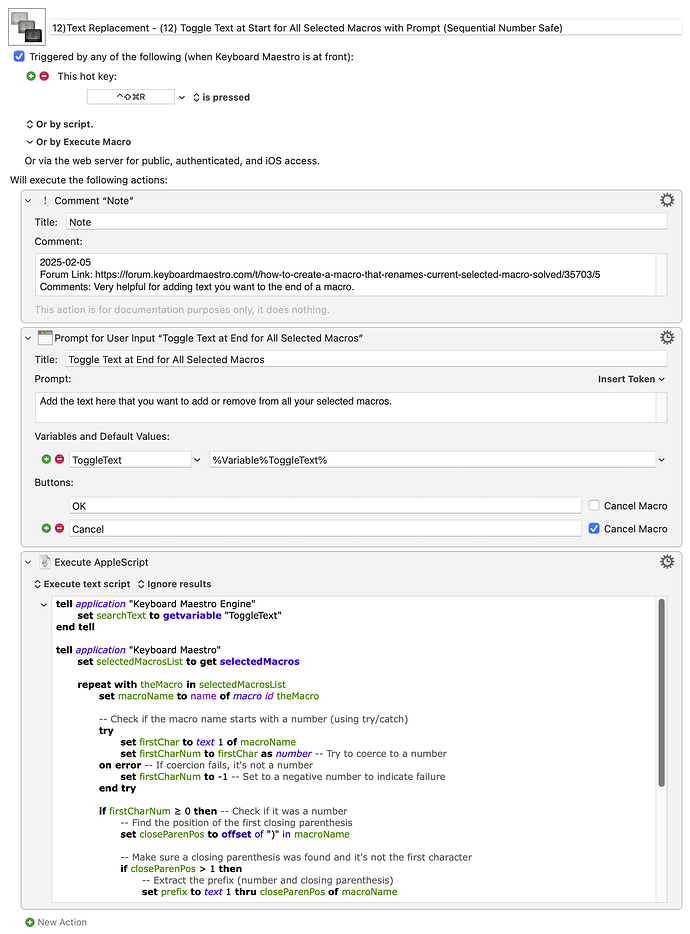Click the New Action button

click(x=56, y=922)
